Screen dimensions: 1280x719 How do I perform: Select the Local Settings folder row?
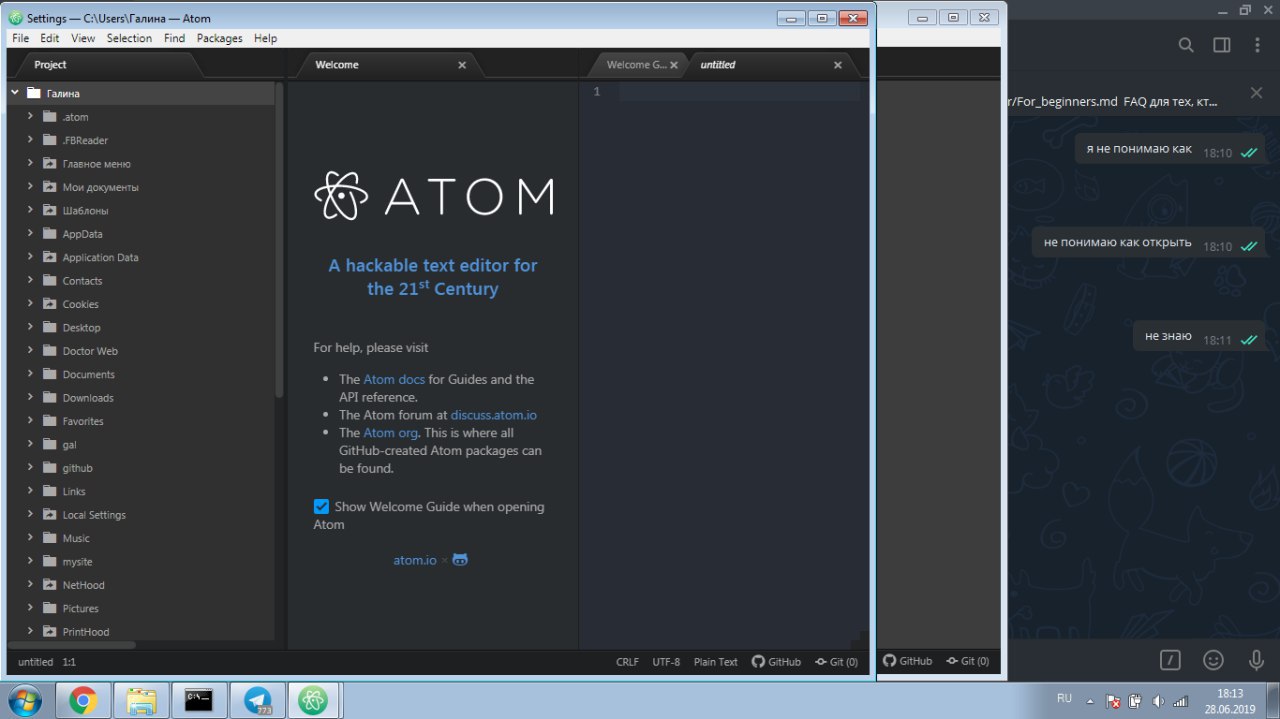click(x=141, y=515)
